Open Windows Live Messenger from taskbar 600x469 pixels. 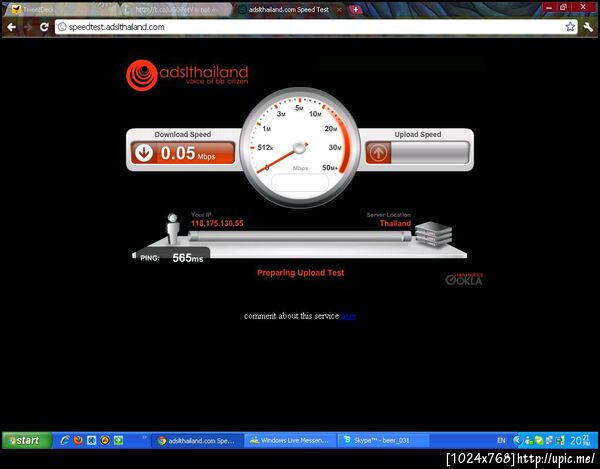pos(290,441)
